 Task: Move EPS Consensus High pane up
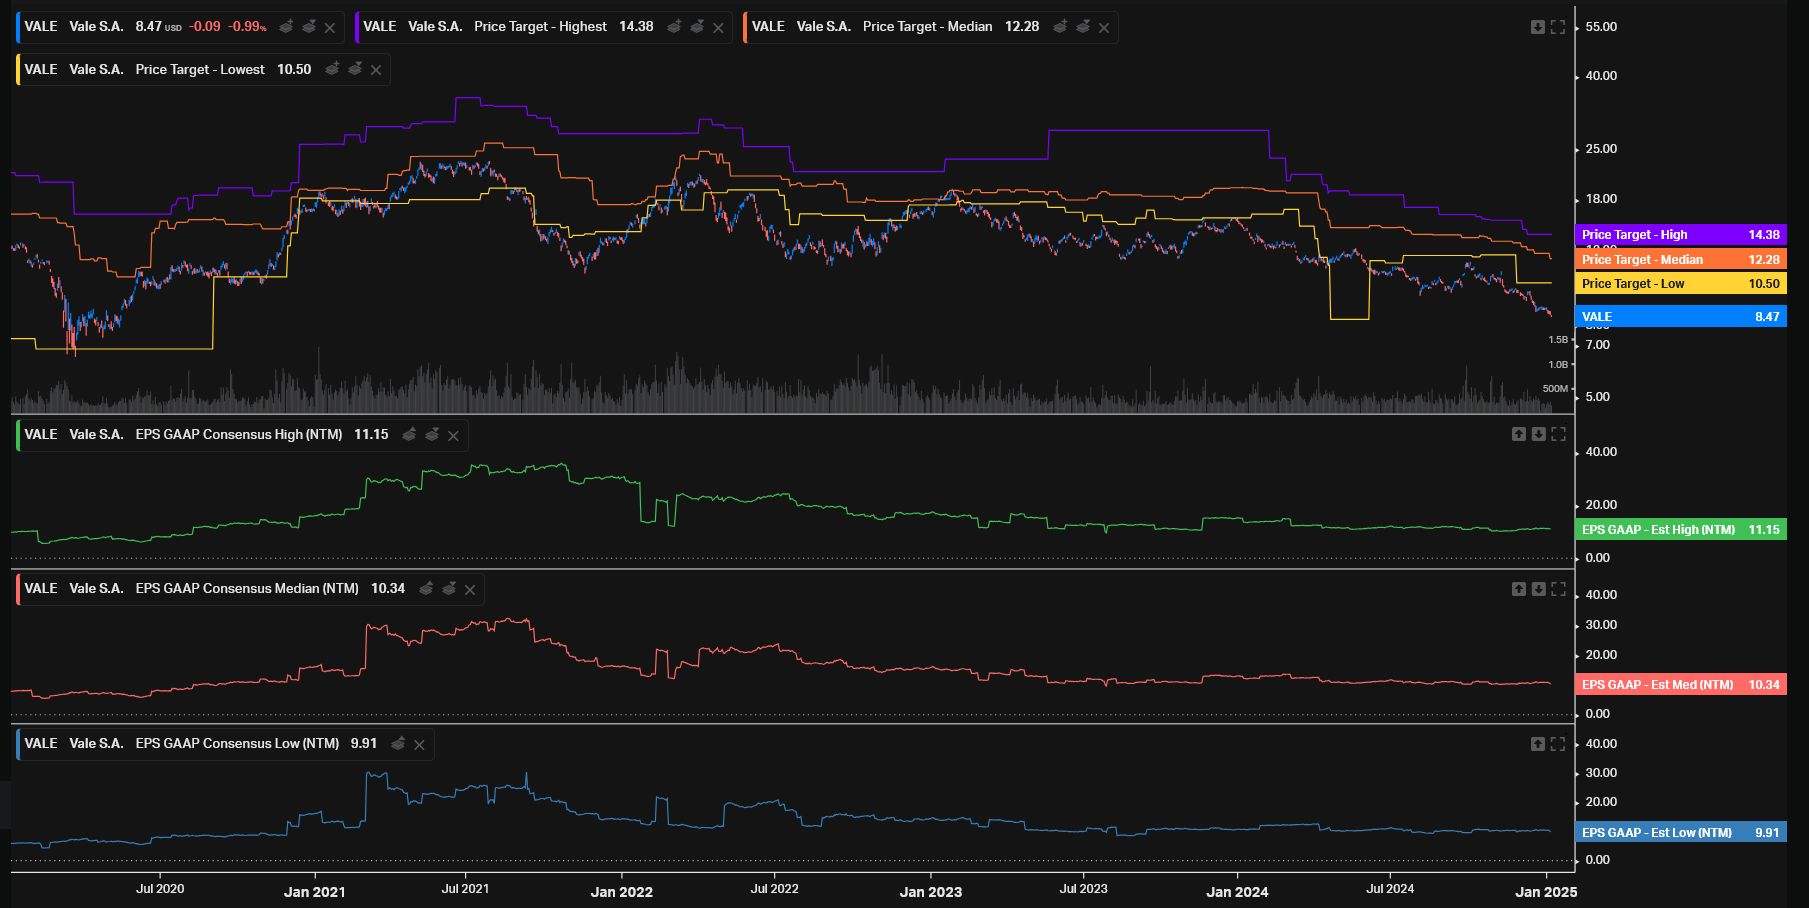tap(1518, 434)
